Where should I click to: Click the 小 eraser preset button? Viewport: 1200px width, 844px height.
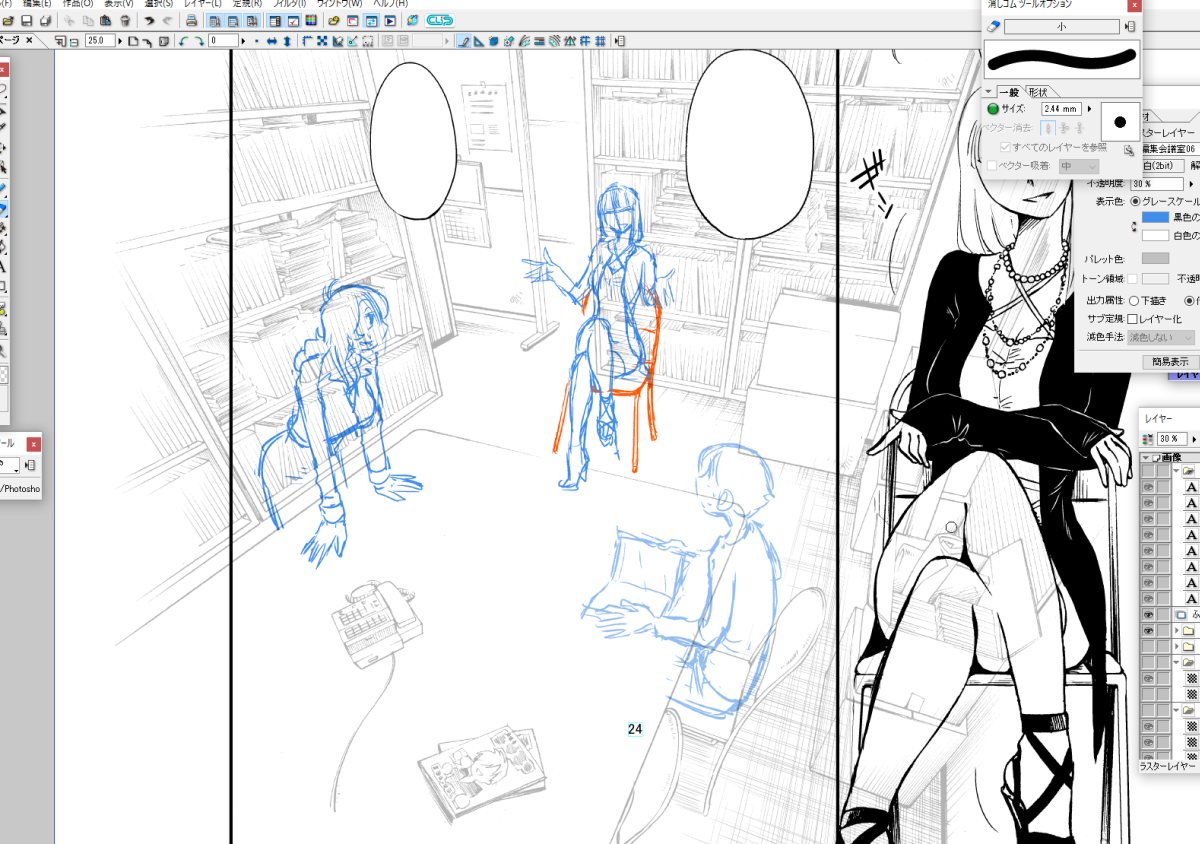[x=1062, y=27]
